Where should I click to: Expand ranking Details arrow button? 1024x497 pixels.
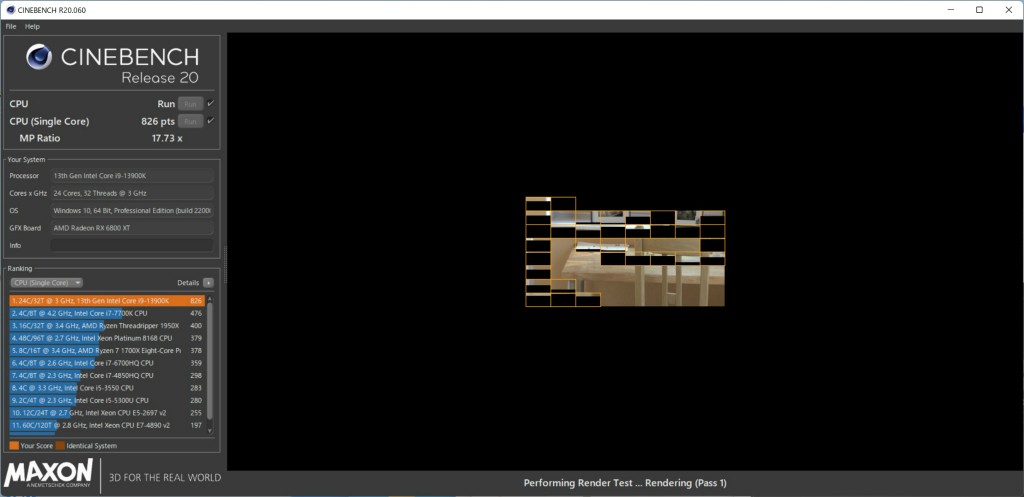(x=208, y=283)
